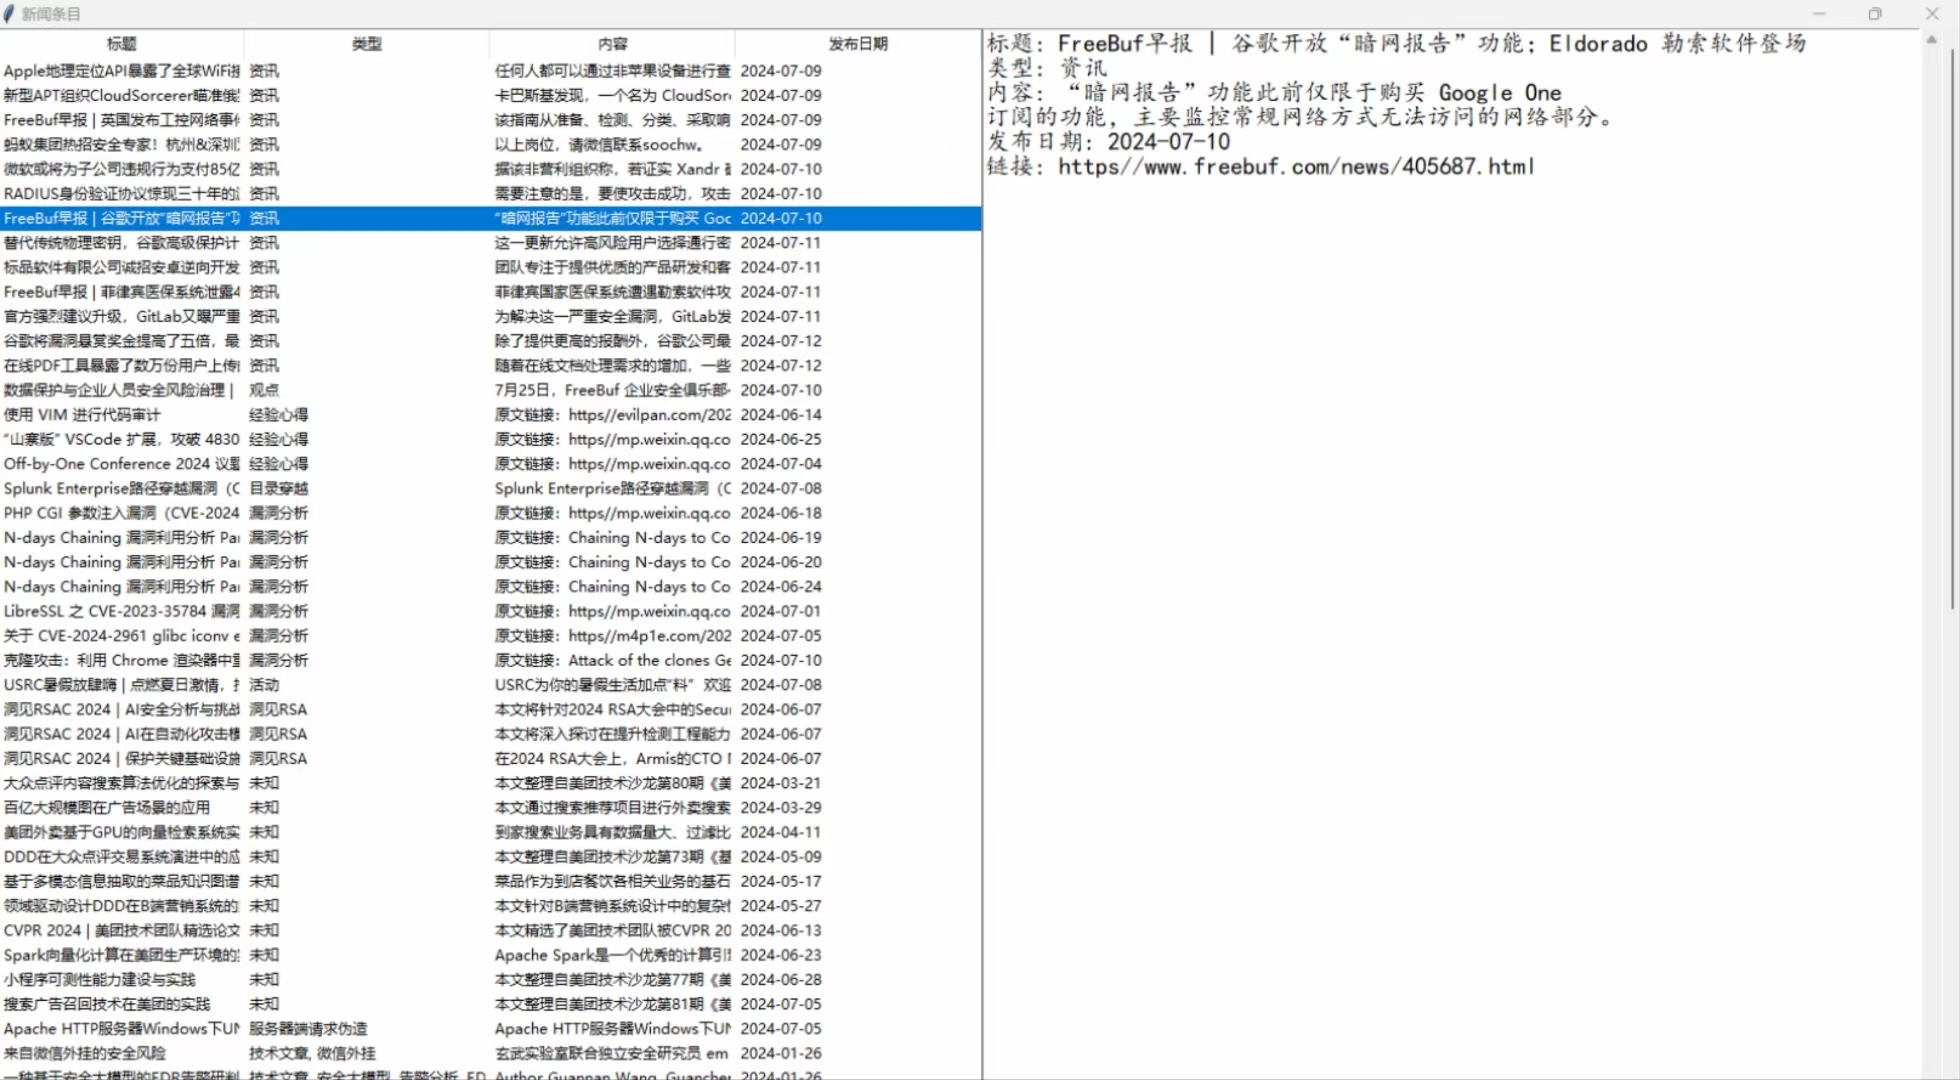Select row '使用 VIM 进行代码审计'
Image resolution: width=1960 pixels, height=1080 pixels.
(x=490, y=414)
